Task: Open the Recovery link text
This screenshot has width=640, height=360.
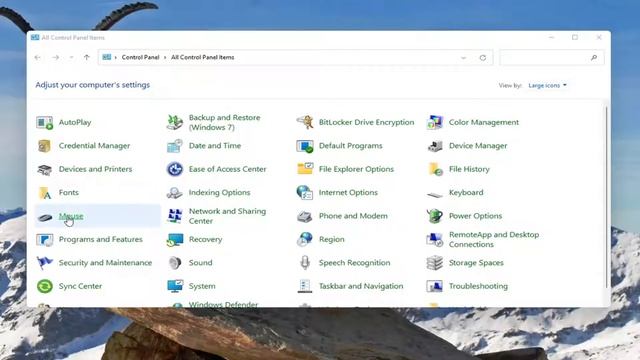Action: pyautogui.click(x=205, y=240)
